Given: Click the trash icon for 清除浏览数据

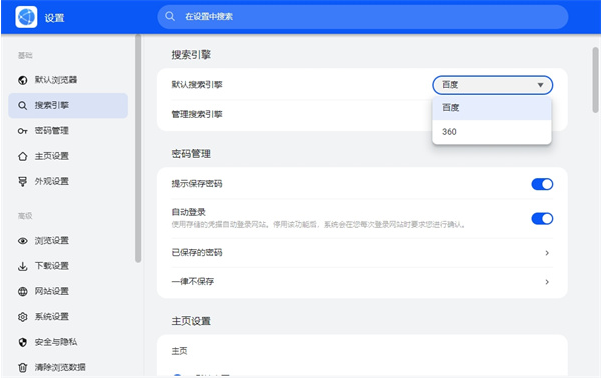Looking at the screenshot, I should pyautogui.click(x=23, y=368).
